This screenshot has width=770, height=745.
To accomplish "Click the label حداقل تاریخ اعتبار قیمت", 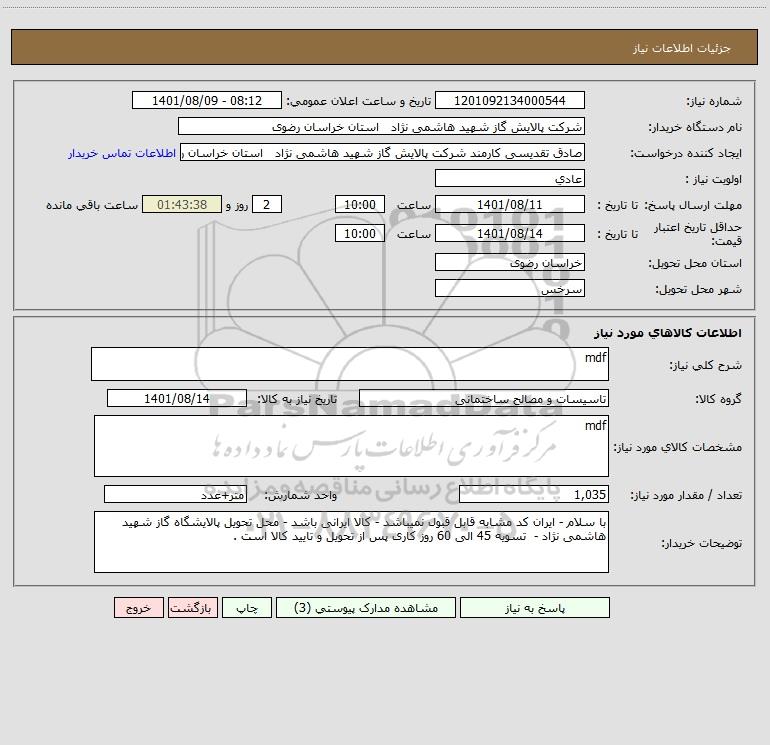I will pos(698,234).
